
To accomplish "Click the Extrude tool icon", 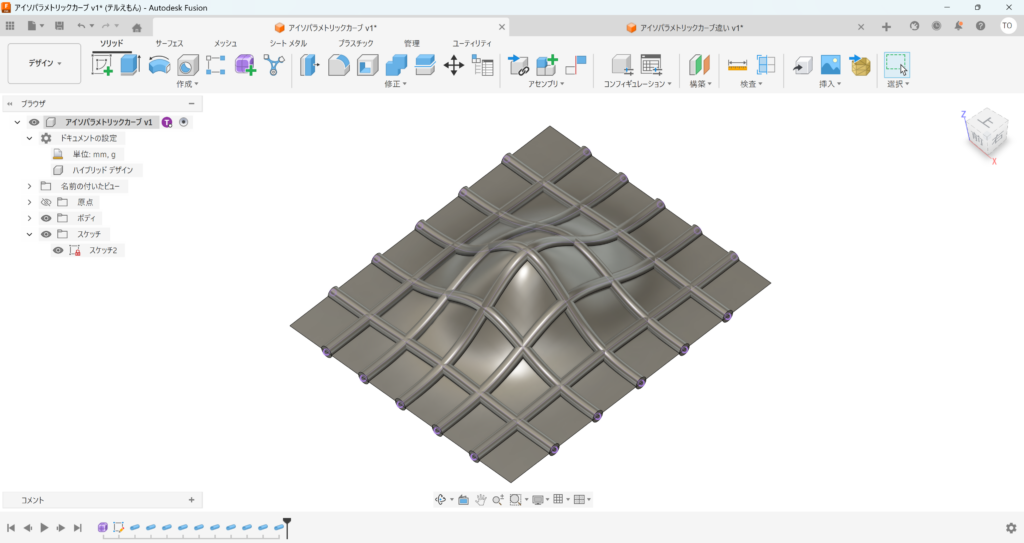I will [x=130, y=65].
